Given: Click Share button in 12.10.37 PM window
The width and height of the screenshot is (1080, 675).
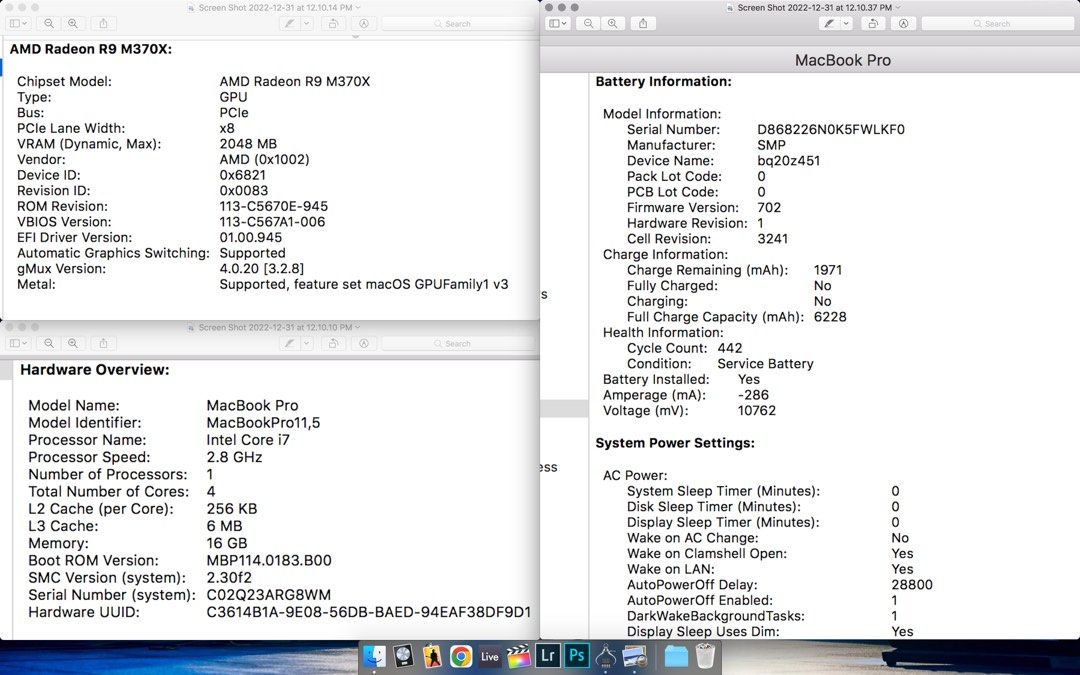Looking at the screenshot, I should point(643,23).
